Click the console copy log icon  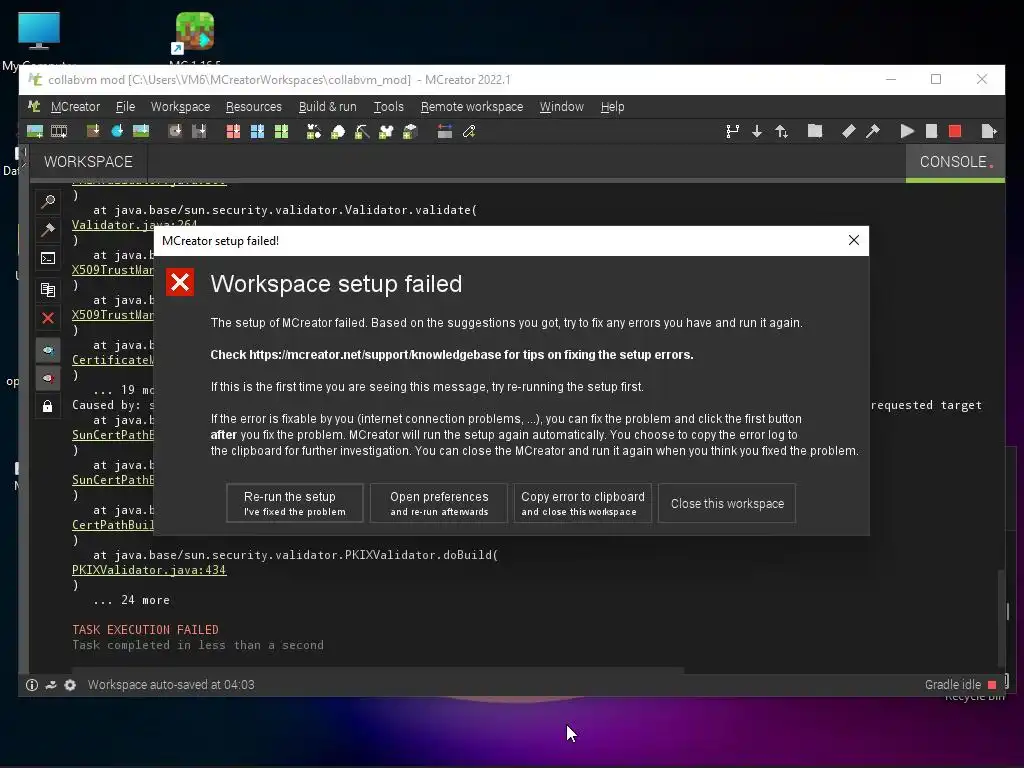pyautogui.click(x=48, y=289)
